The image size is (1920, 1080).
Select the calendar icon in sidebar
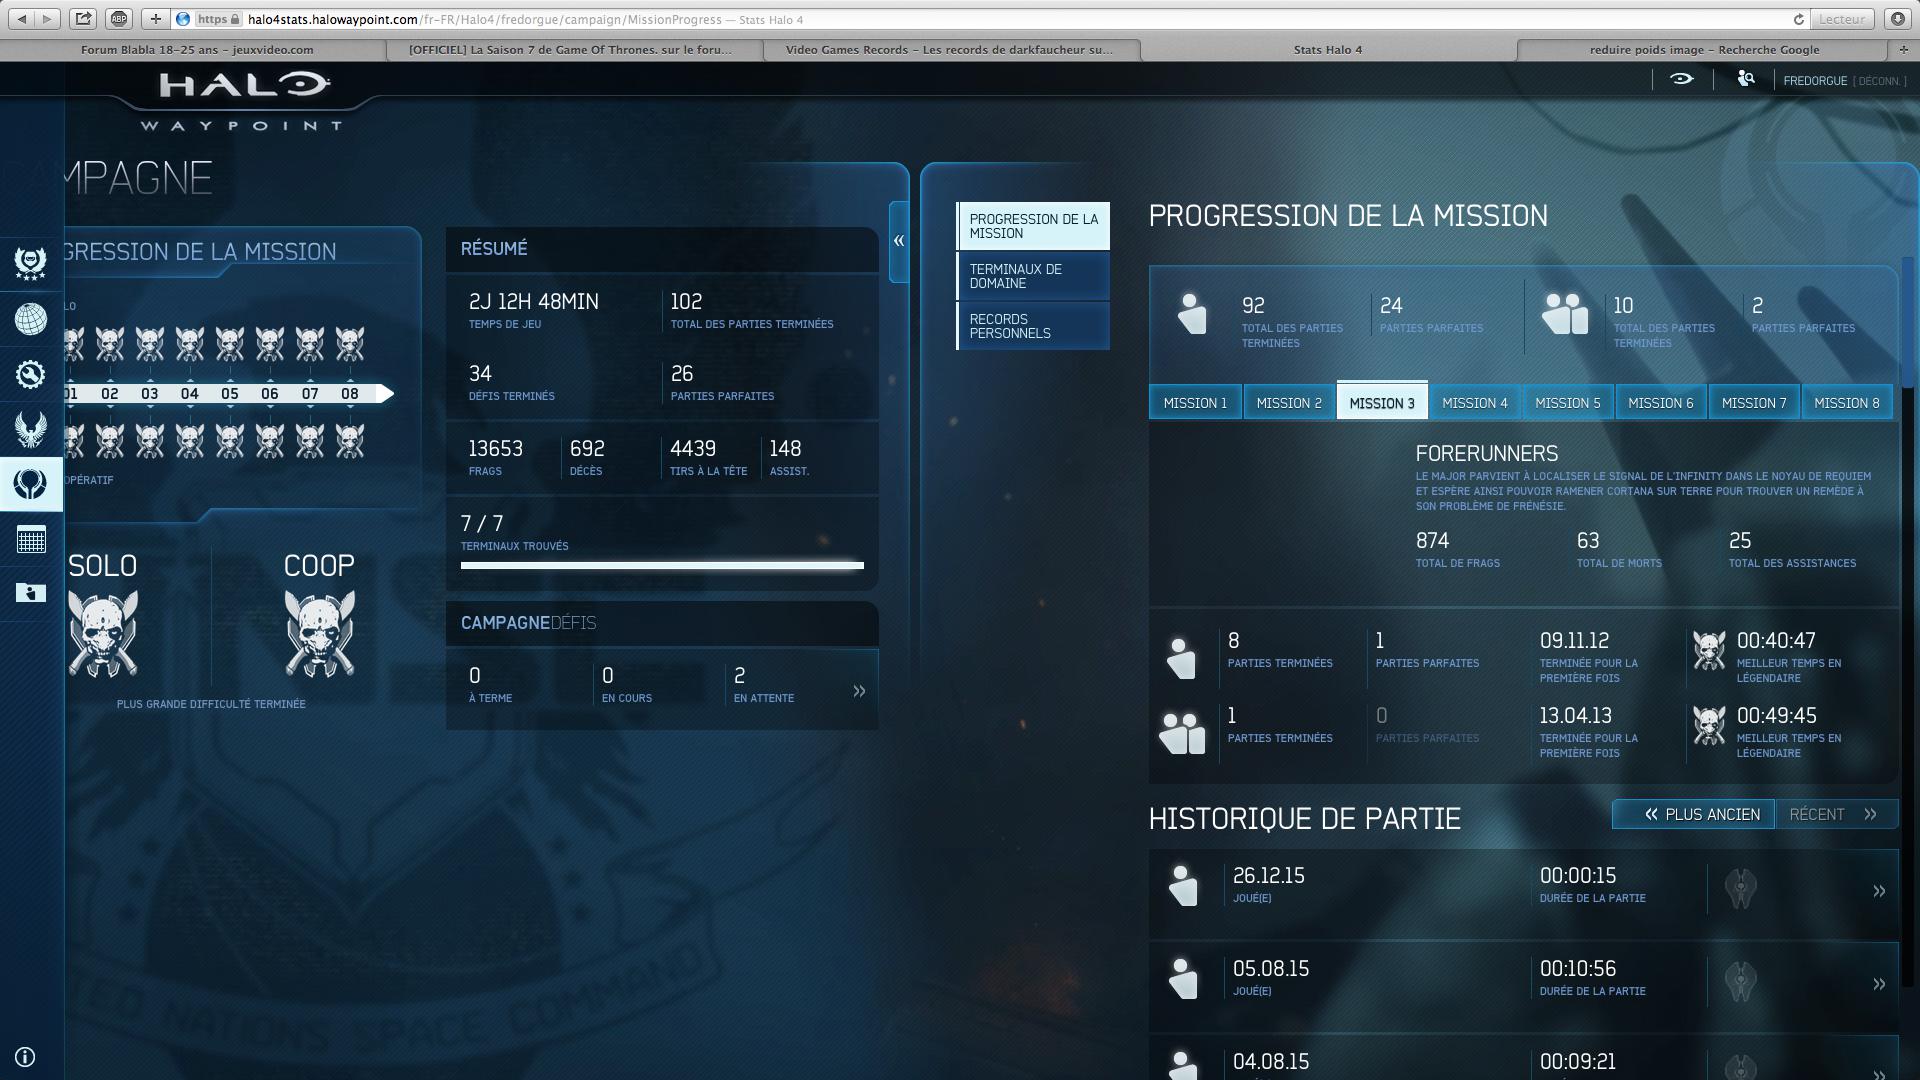(x=31, y=539)
